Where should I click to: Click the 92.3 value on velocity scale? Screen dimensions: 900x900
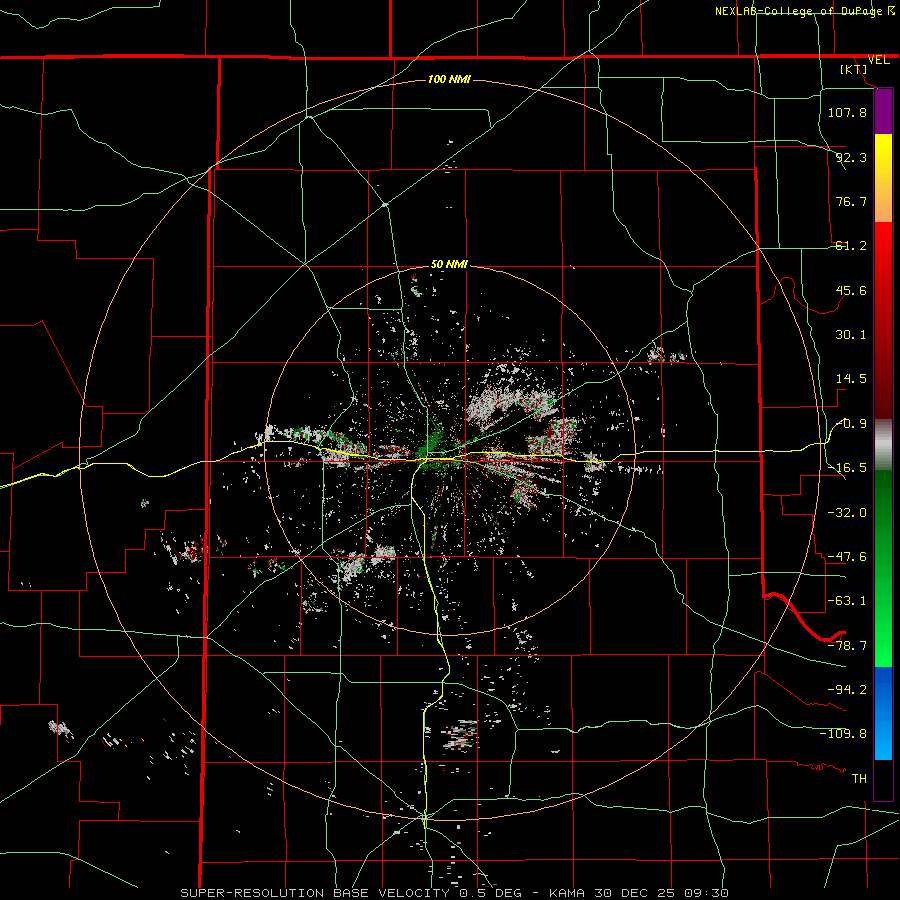coord(851,157)
